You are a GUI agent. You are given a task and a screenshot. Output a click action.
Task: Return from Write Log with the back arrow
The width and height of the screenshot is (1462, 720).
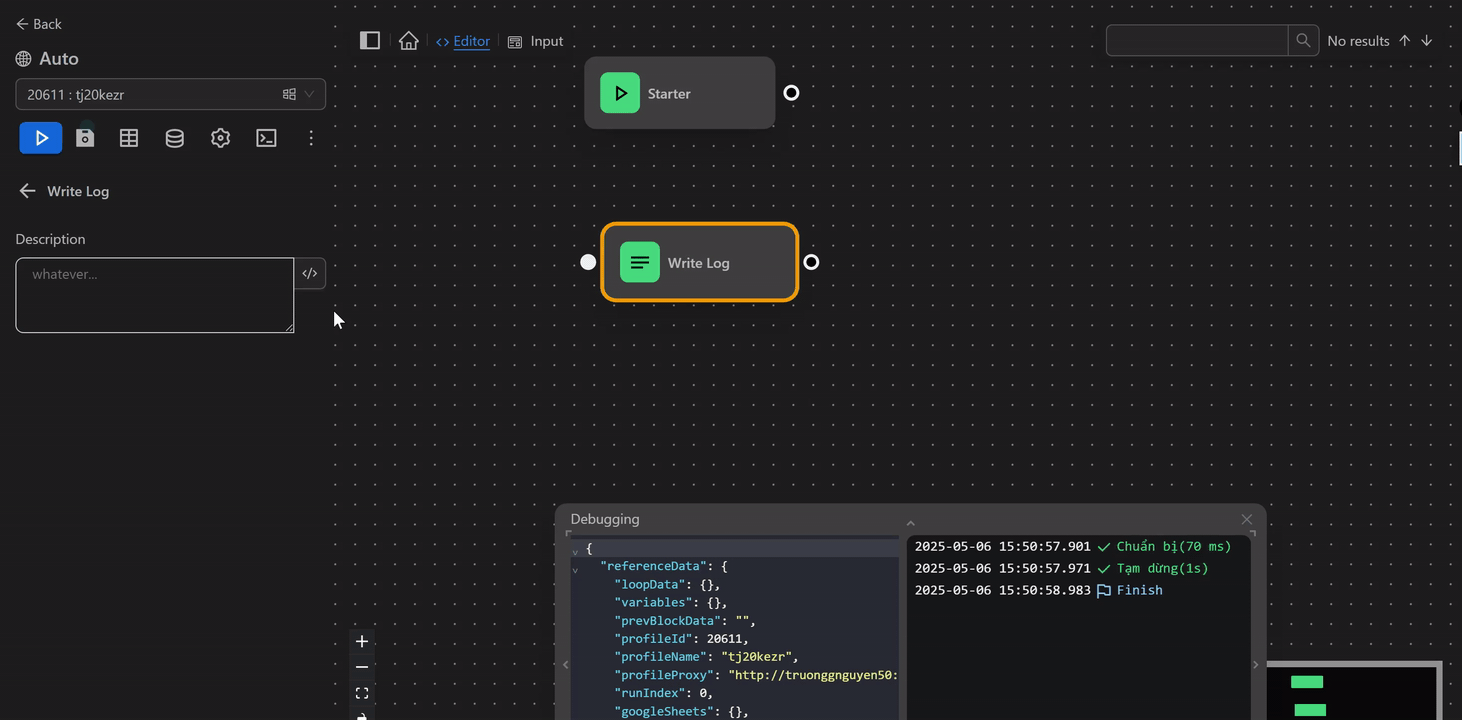[27, 191]
